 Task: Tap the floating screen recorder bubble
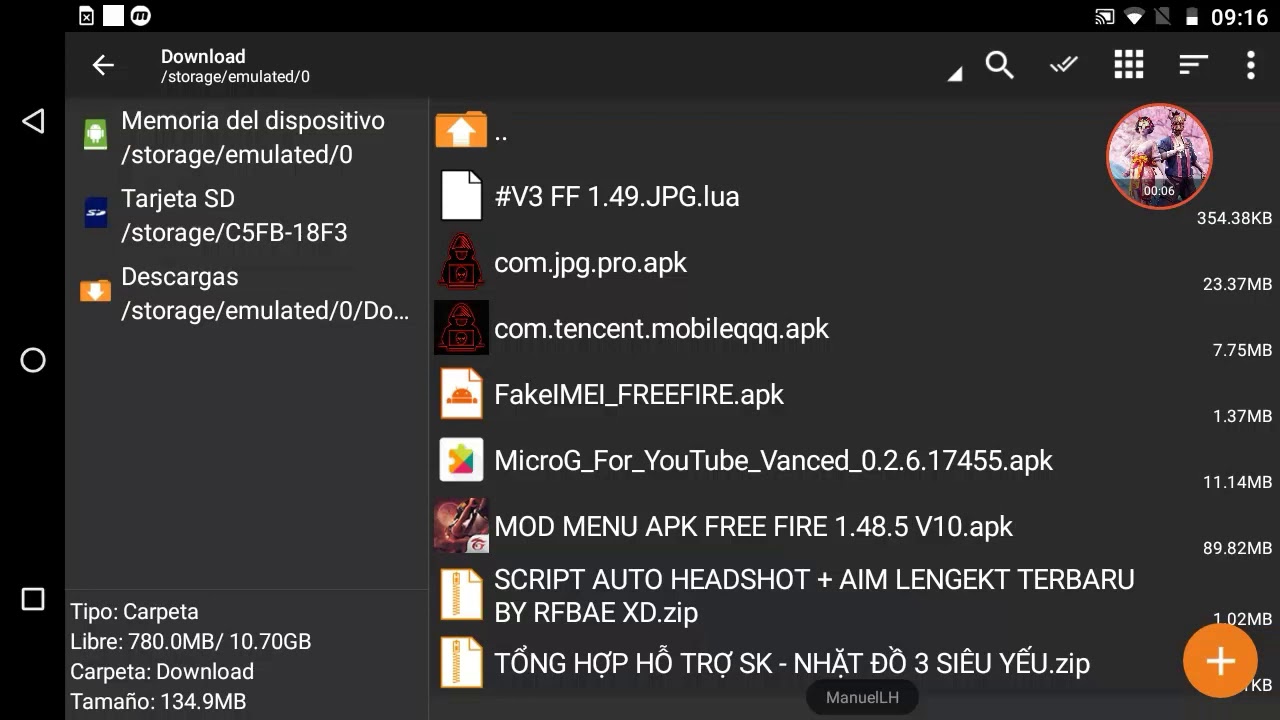coord(1159,156)
